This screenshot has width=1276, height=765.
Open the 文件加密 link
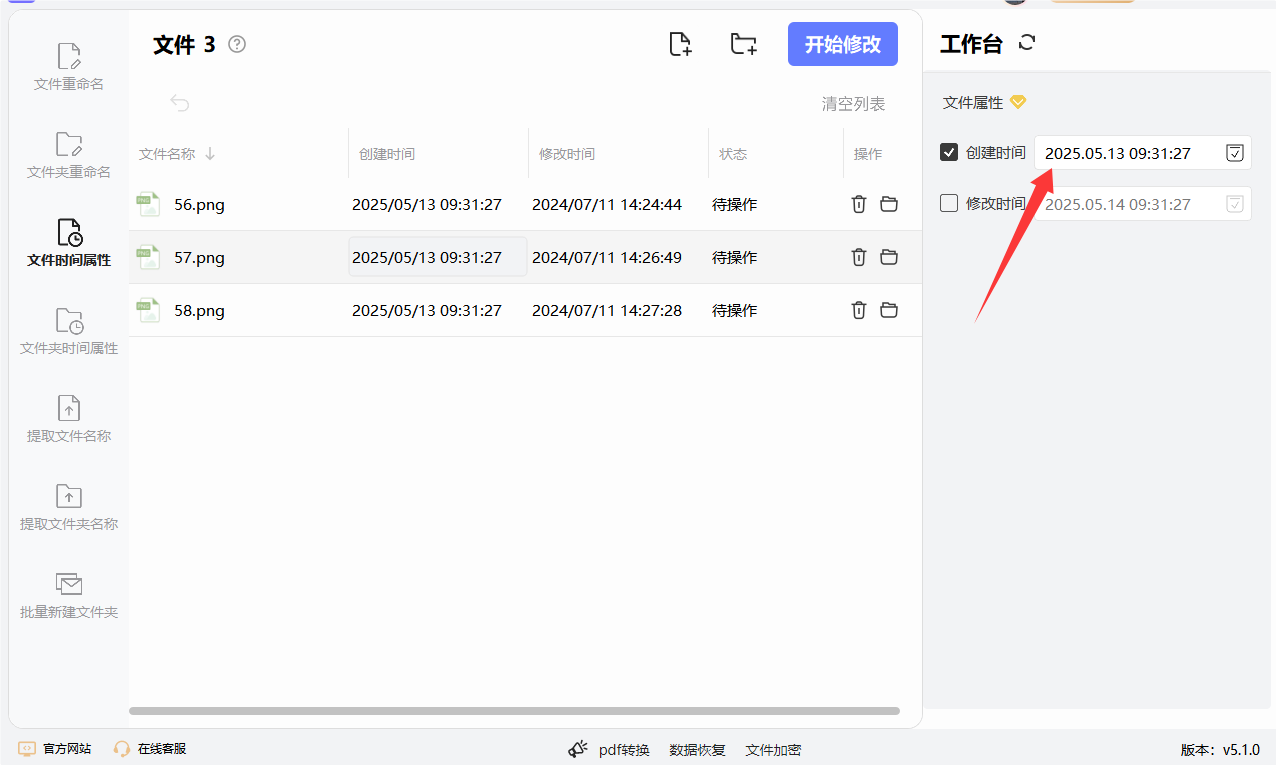pos(773,750)
